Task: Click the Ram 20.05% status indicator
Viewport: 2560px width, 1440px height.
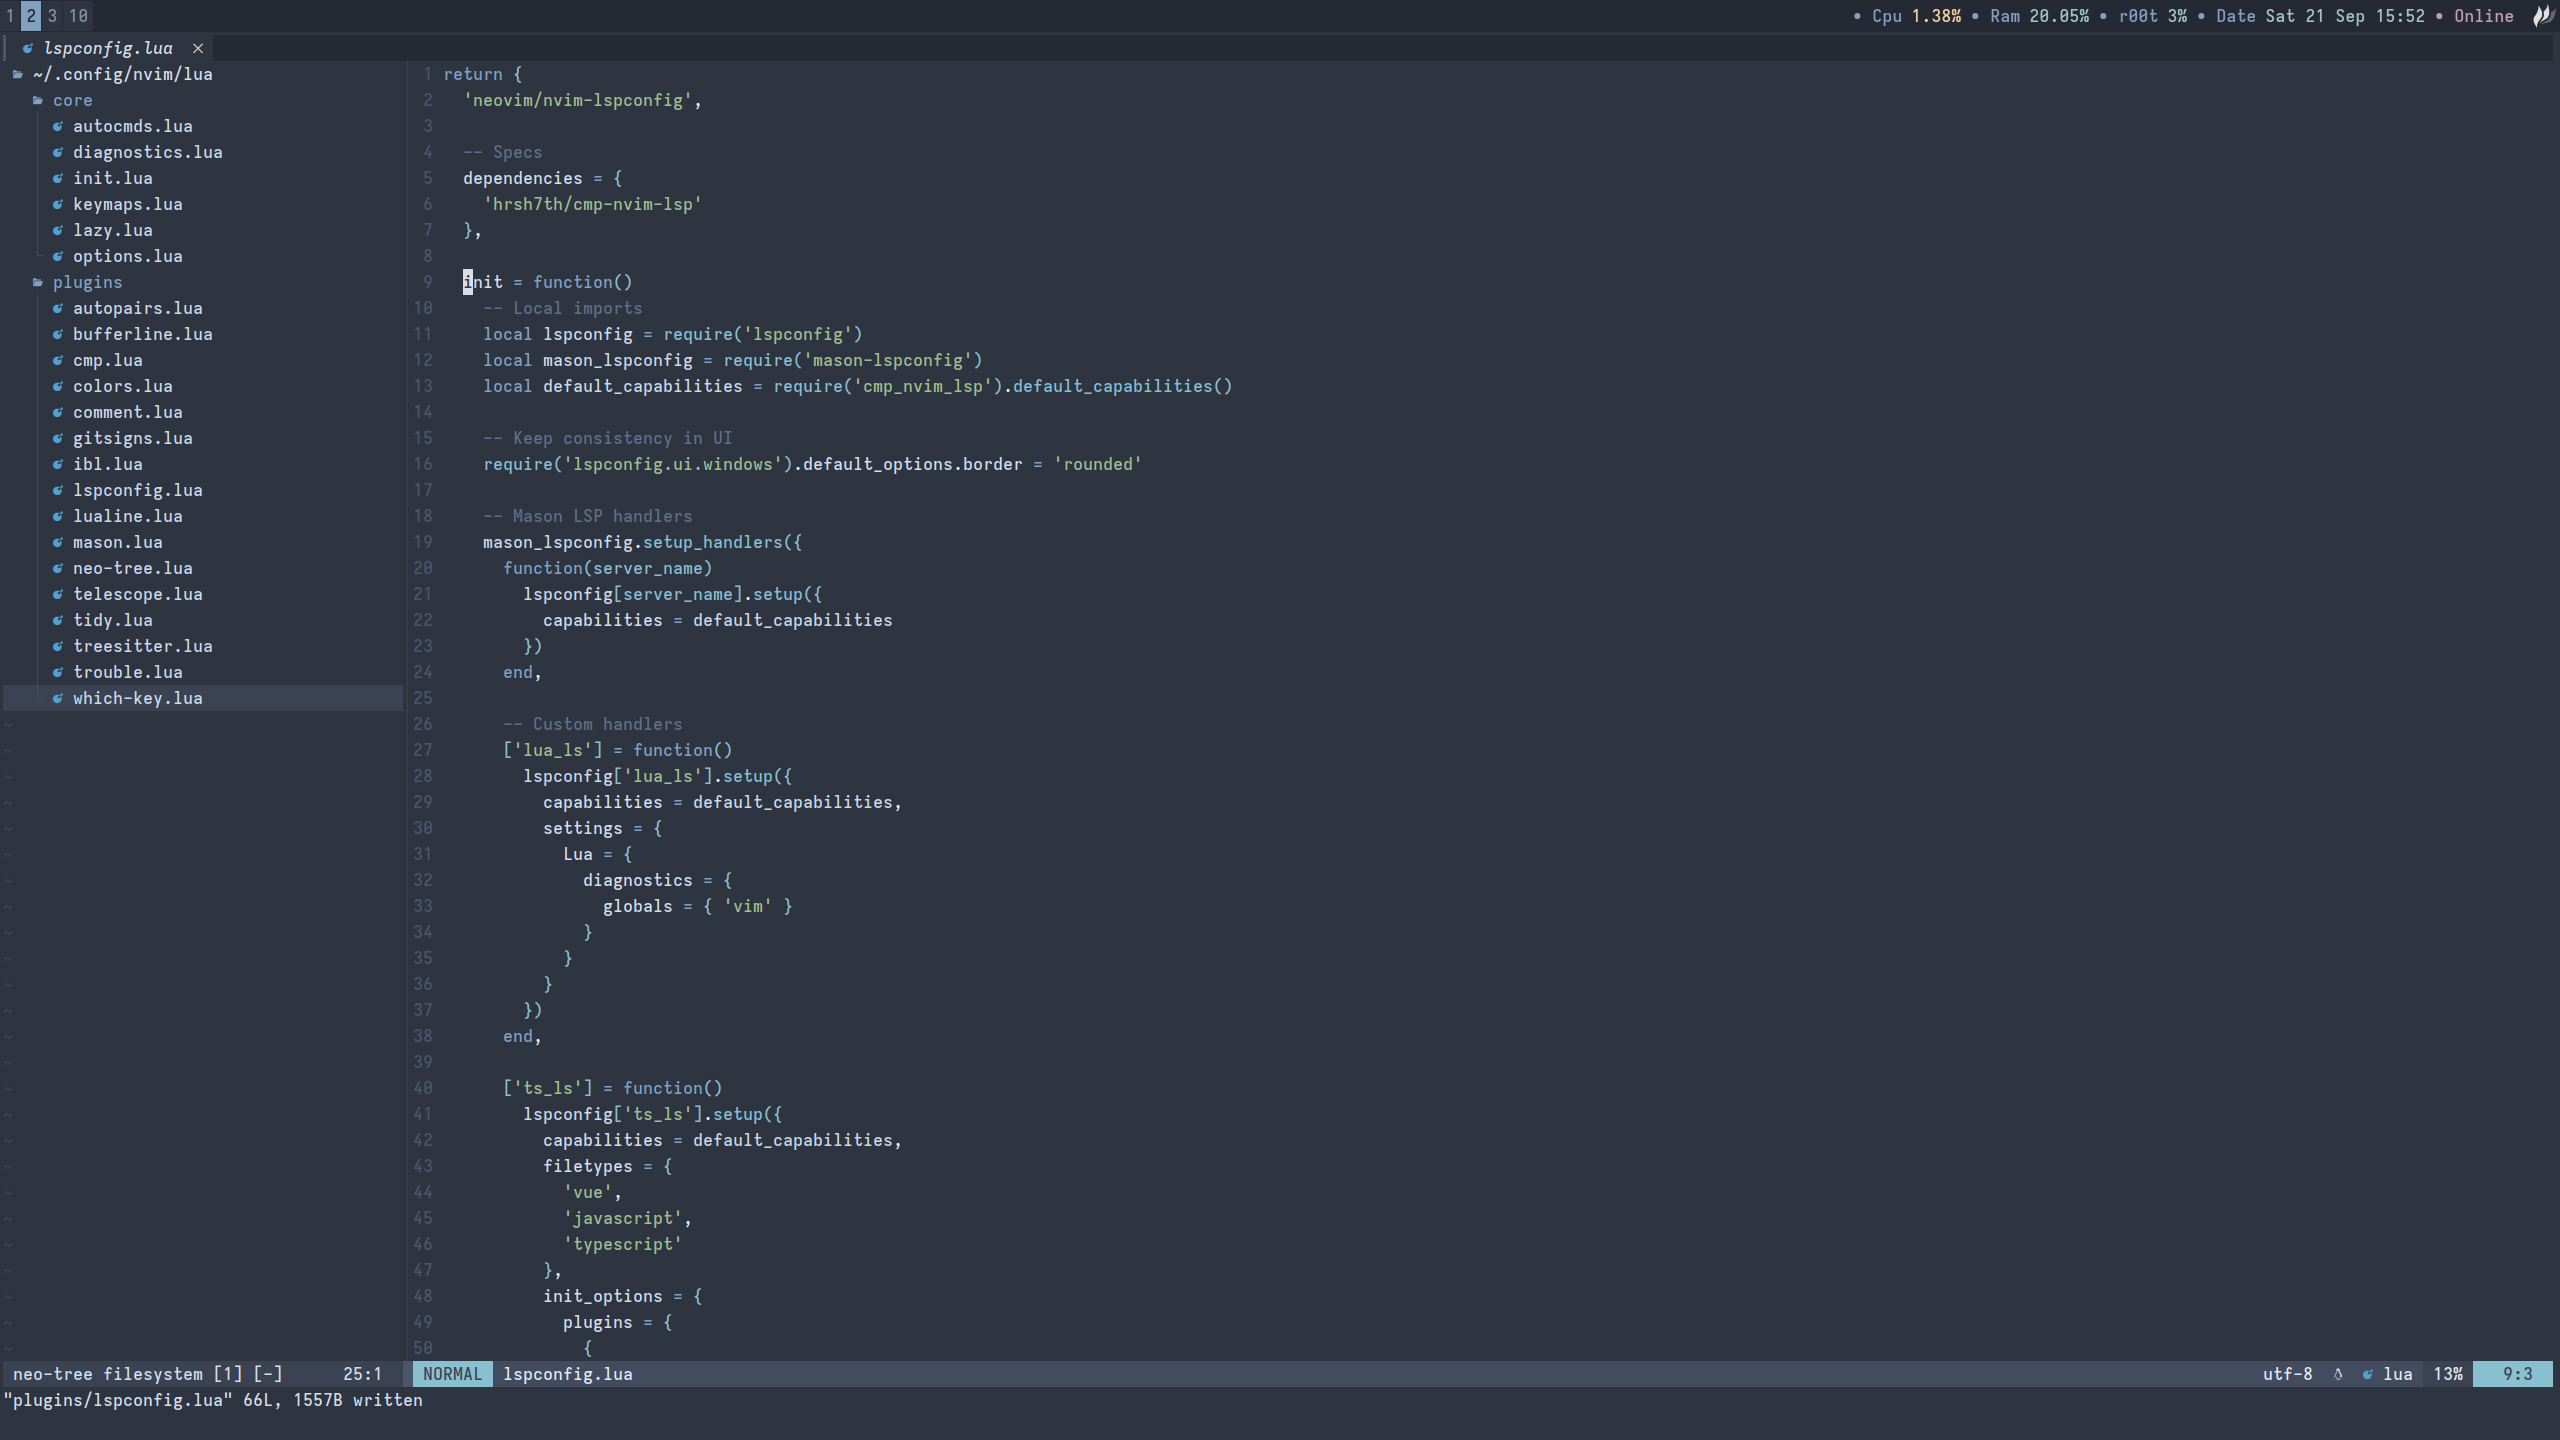Action: click(x=2039, y=16)
